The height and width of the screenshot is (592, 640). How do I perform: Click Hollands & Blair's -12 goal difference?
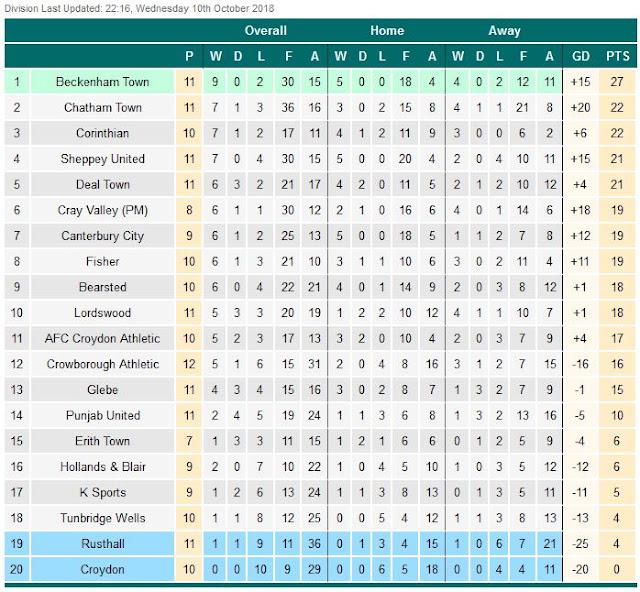tap(580, 467)
